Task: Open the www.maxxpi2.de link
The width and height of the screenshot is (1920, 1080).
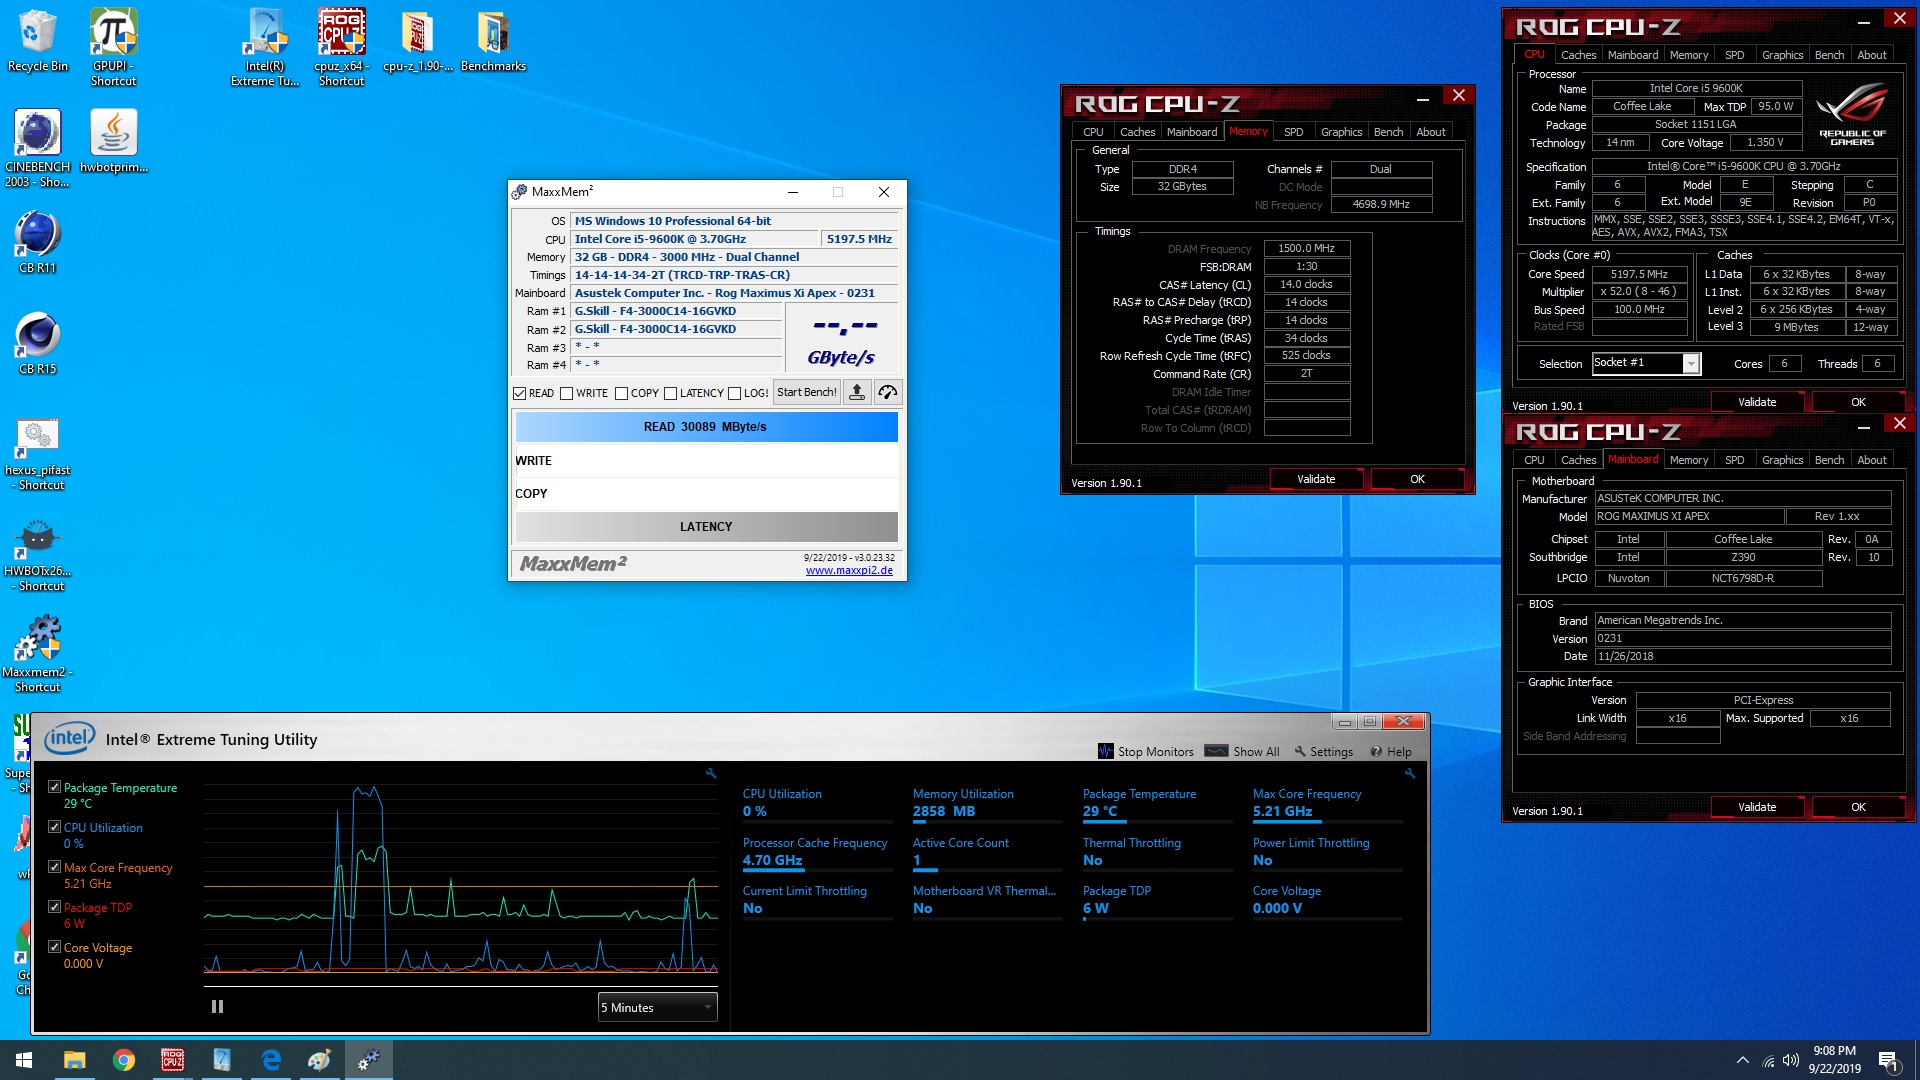Action: tap(849, 571)
